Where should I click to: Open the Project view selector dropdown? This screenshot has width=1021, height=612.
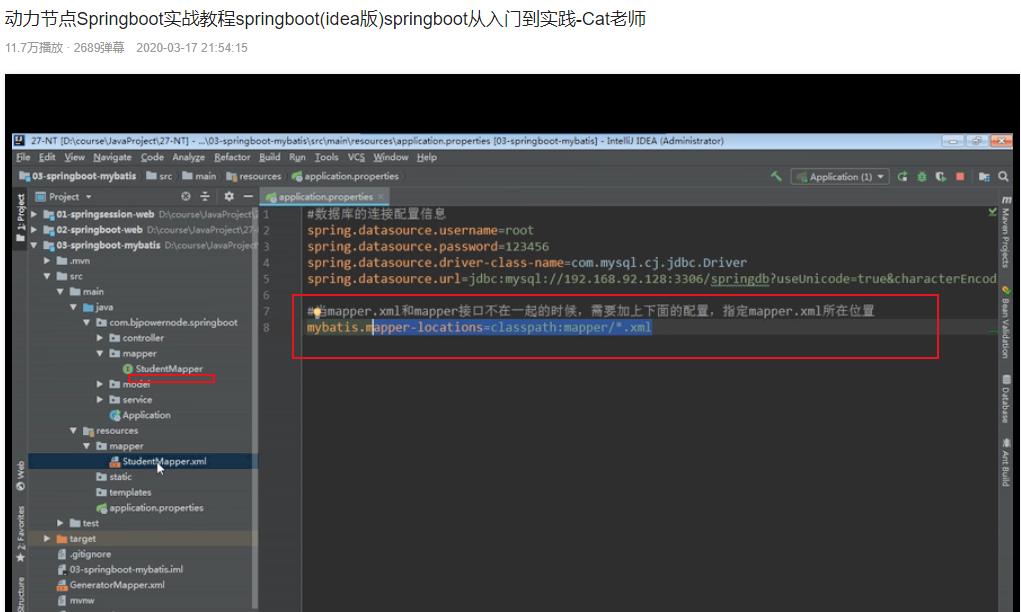pyautogui.click(x=64, y=197)
